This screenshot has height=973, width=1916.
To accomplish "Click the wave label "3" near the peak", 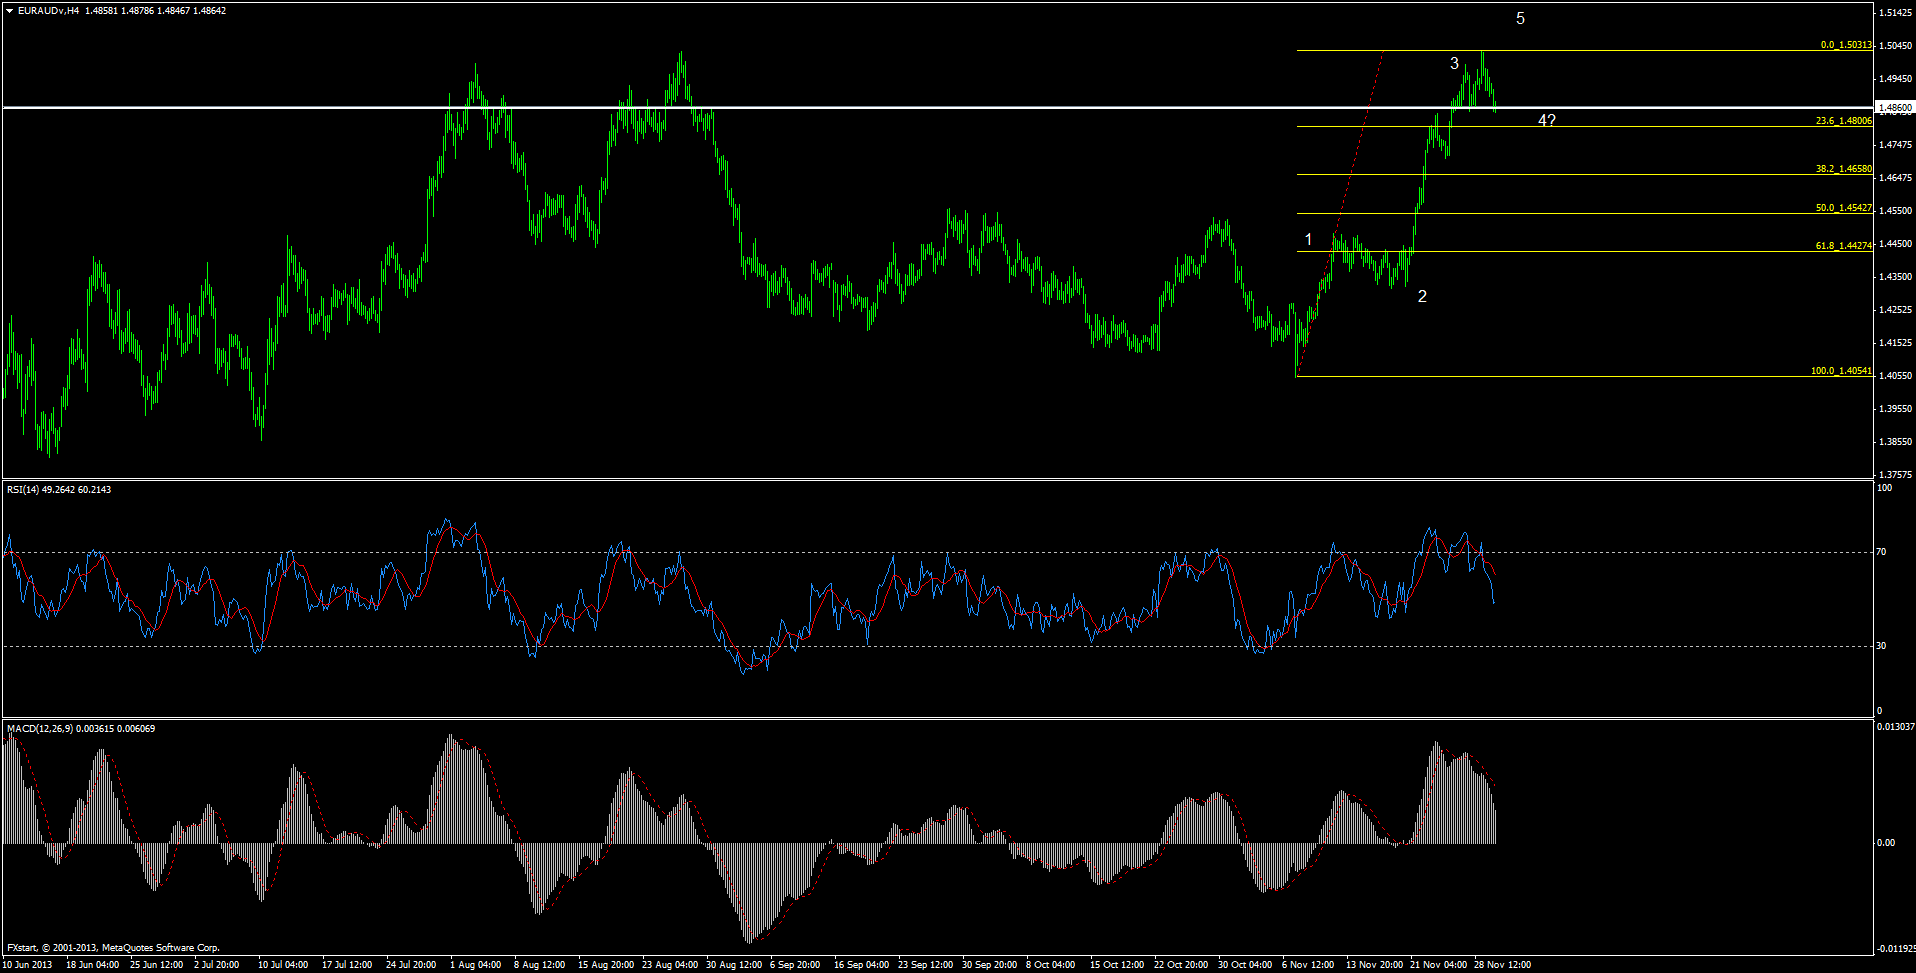I will tap(1454, 64).
